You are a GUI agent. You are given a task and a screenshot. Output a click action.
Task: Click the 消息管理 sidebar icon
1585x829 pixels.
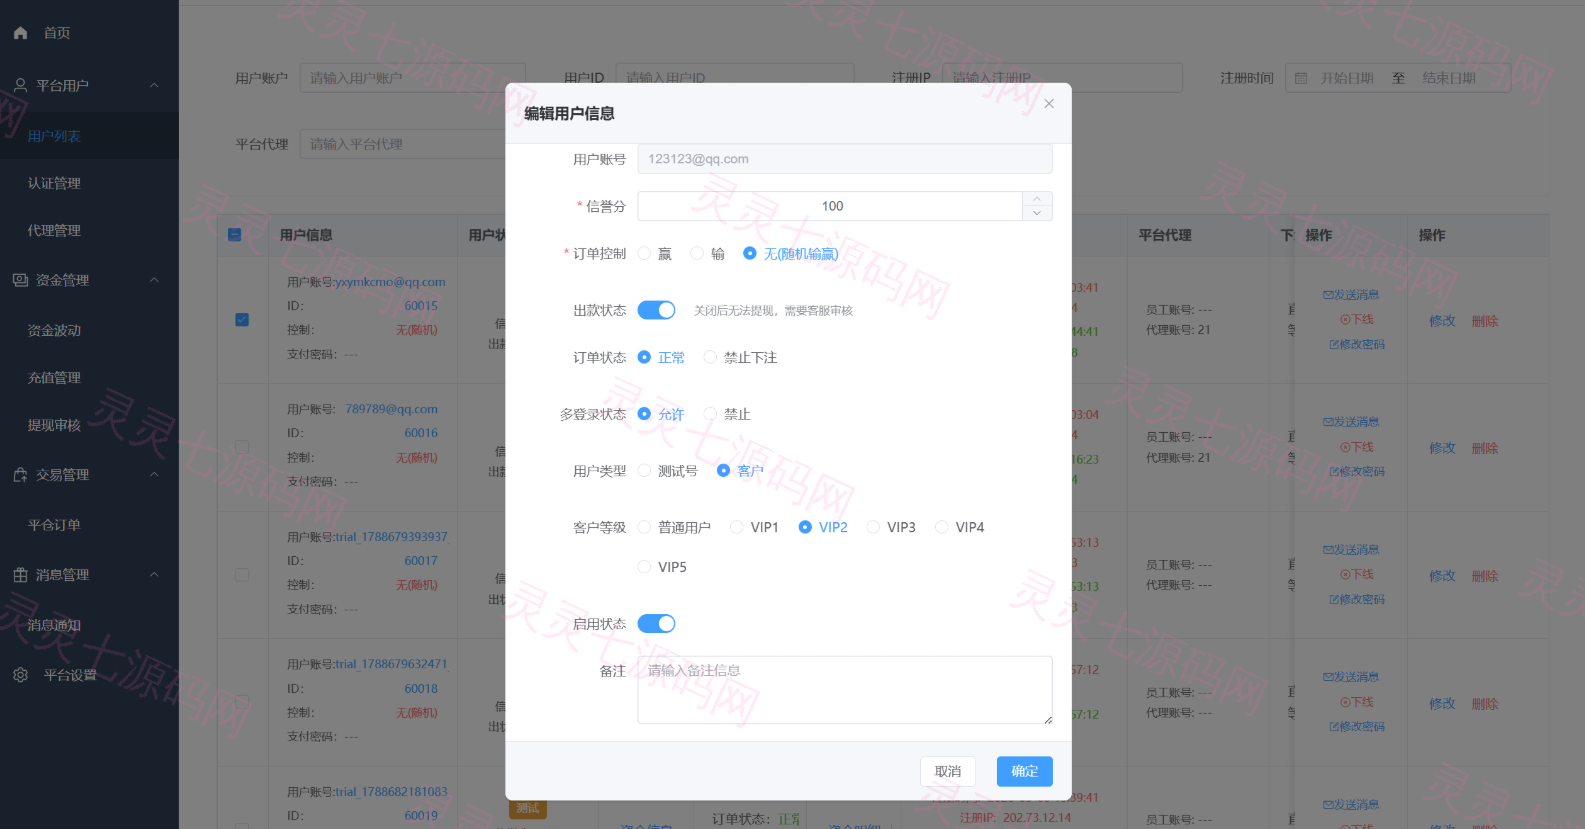[20, 575]
